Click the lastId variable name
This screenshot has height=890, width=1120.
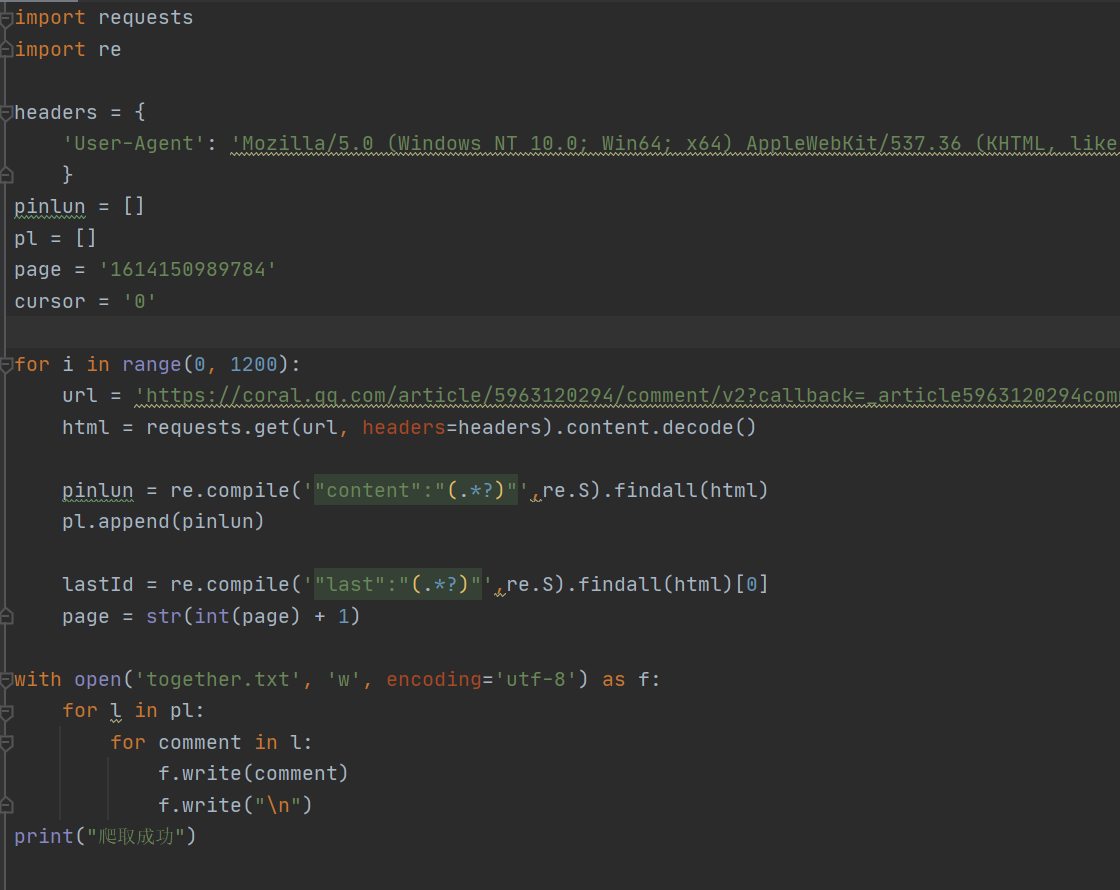[97, 585]
